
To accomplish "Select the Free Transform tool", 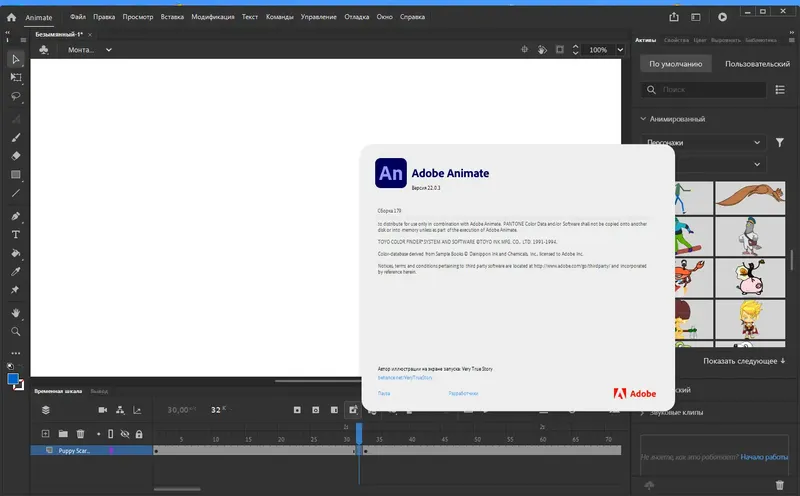I will point(16,78).
